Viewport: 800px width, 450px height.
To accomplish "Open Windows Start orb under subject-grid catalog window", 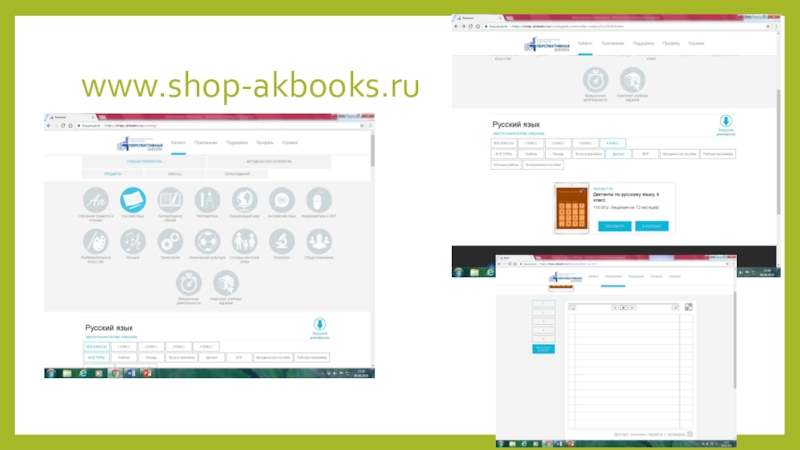I will (51, 373).
